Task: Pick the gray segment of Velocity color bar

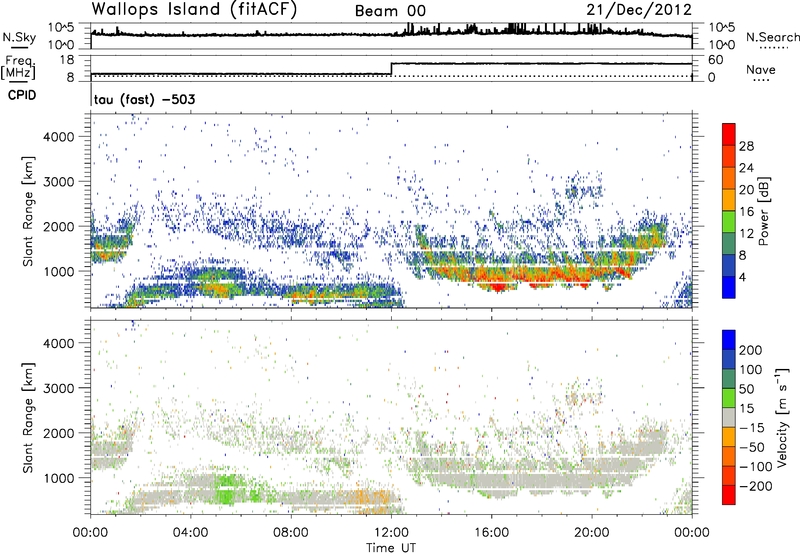Action: click(729, 417)
